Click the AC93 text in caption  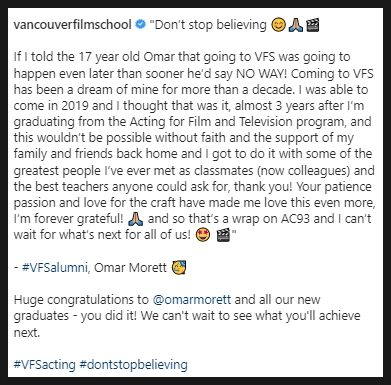(x=295, y=219)
